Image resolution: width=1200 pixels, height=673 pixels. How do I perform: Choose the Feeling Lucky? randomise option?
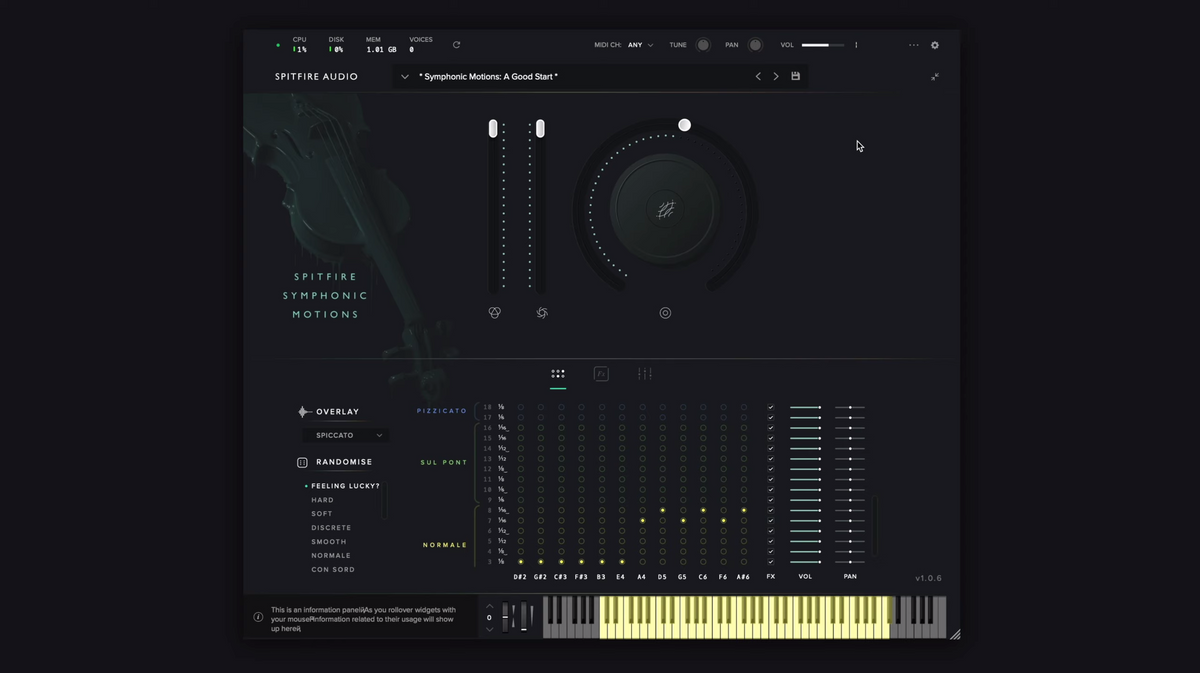(x=345, y=486)
